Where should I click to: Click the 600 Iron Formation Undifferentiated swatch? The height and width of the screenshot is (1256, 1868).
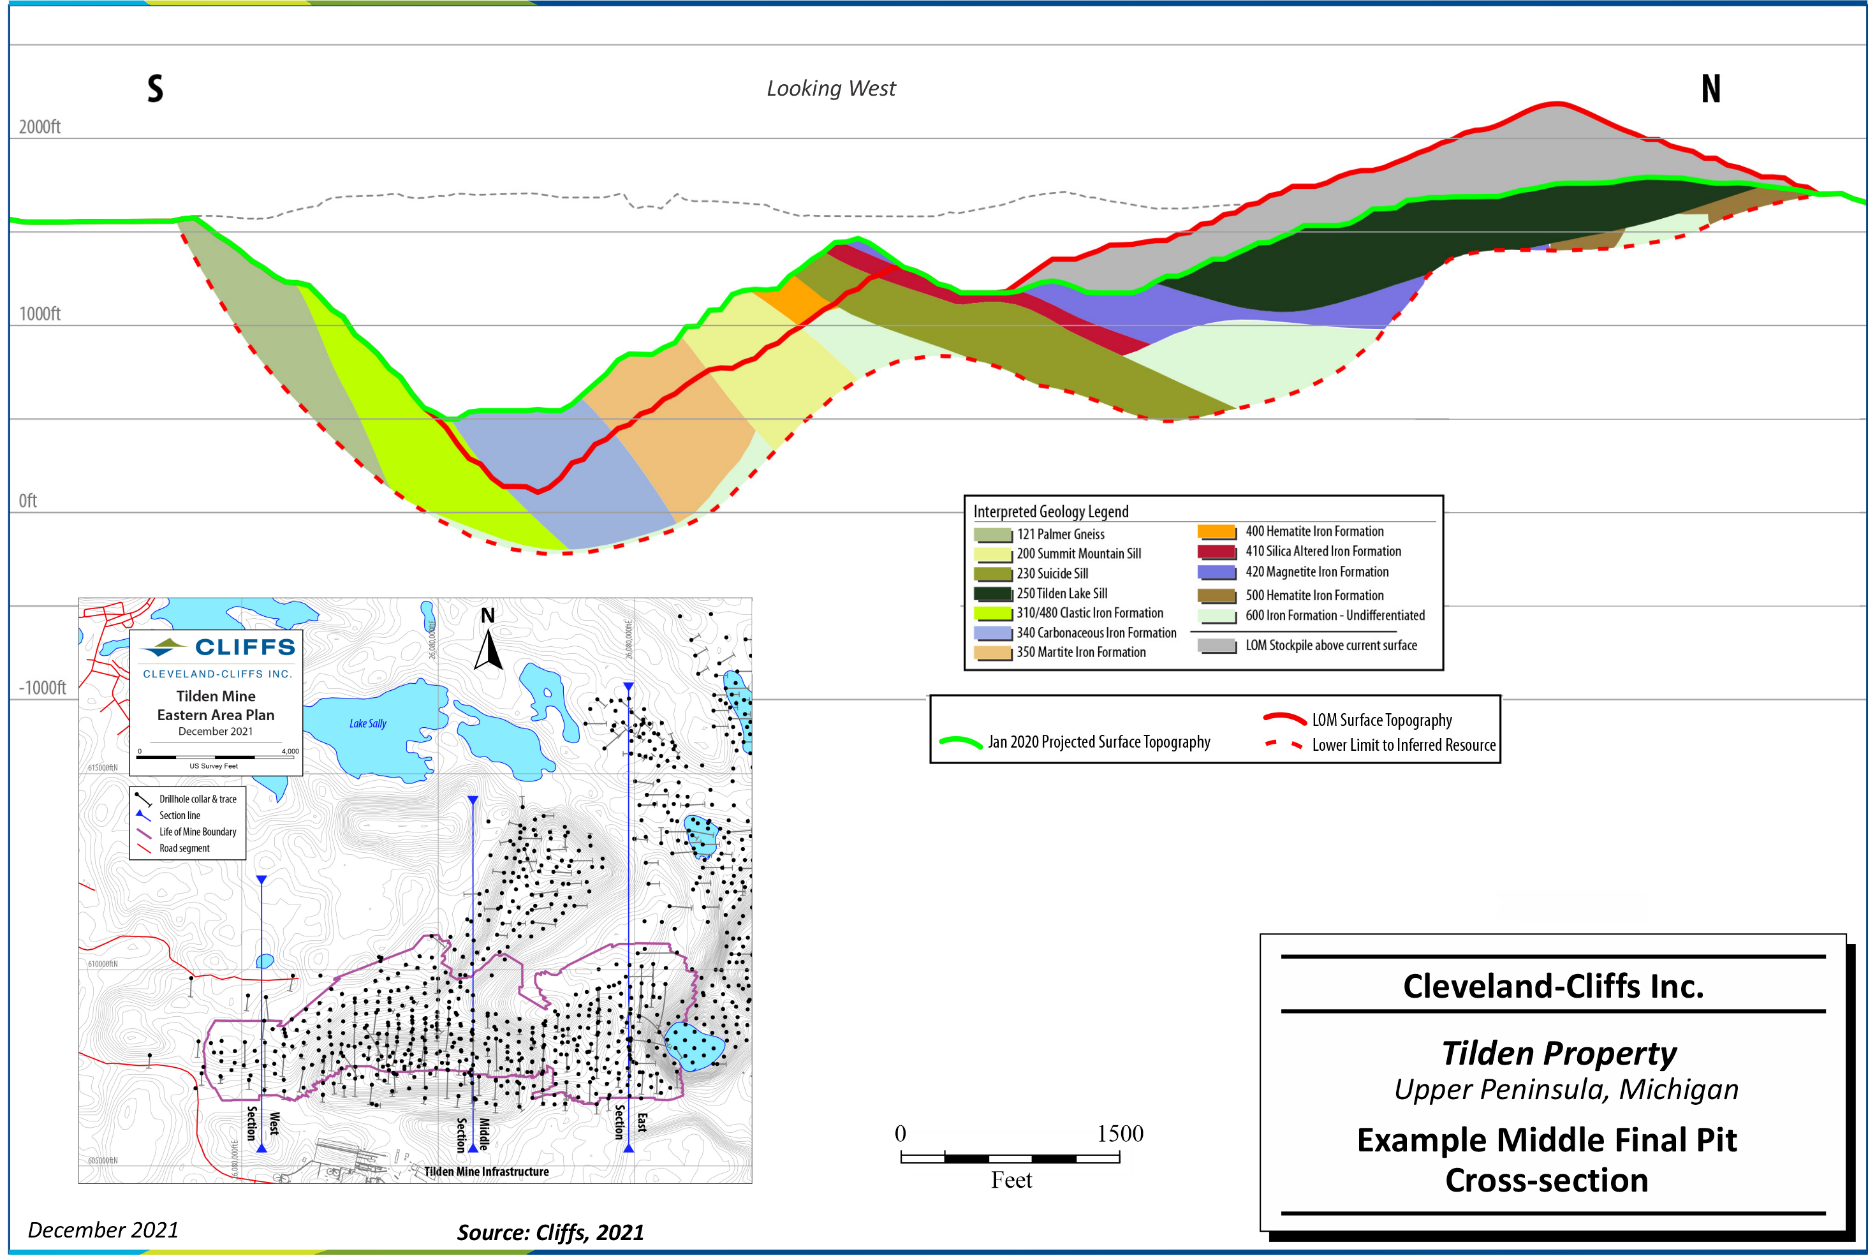[1217, 616]
